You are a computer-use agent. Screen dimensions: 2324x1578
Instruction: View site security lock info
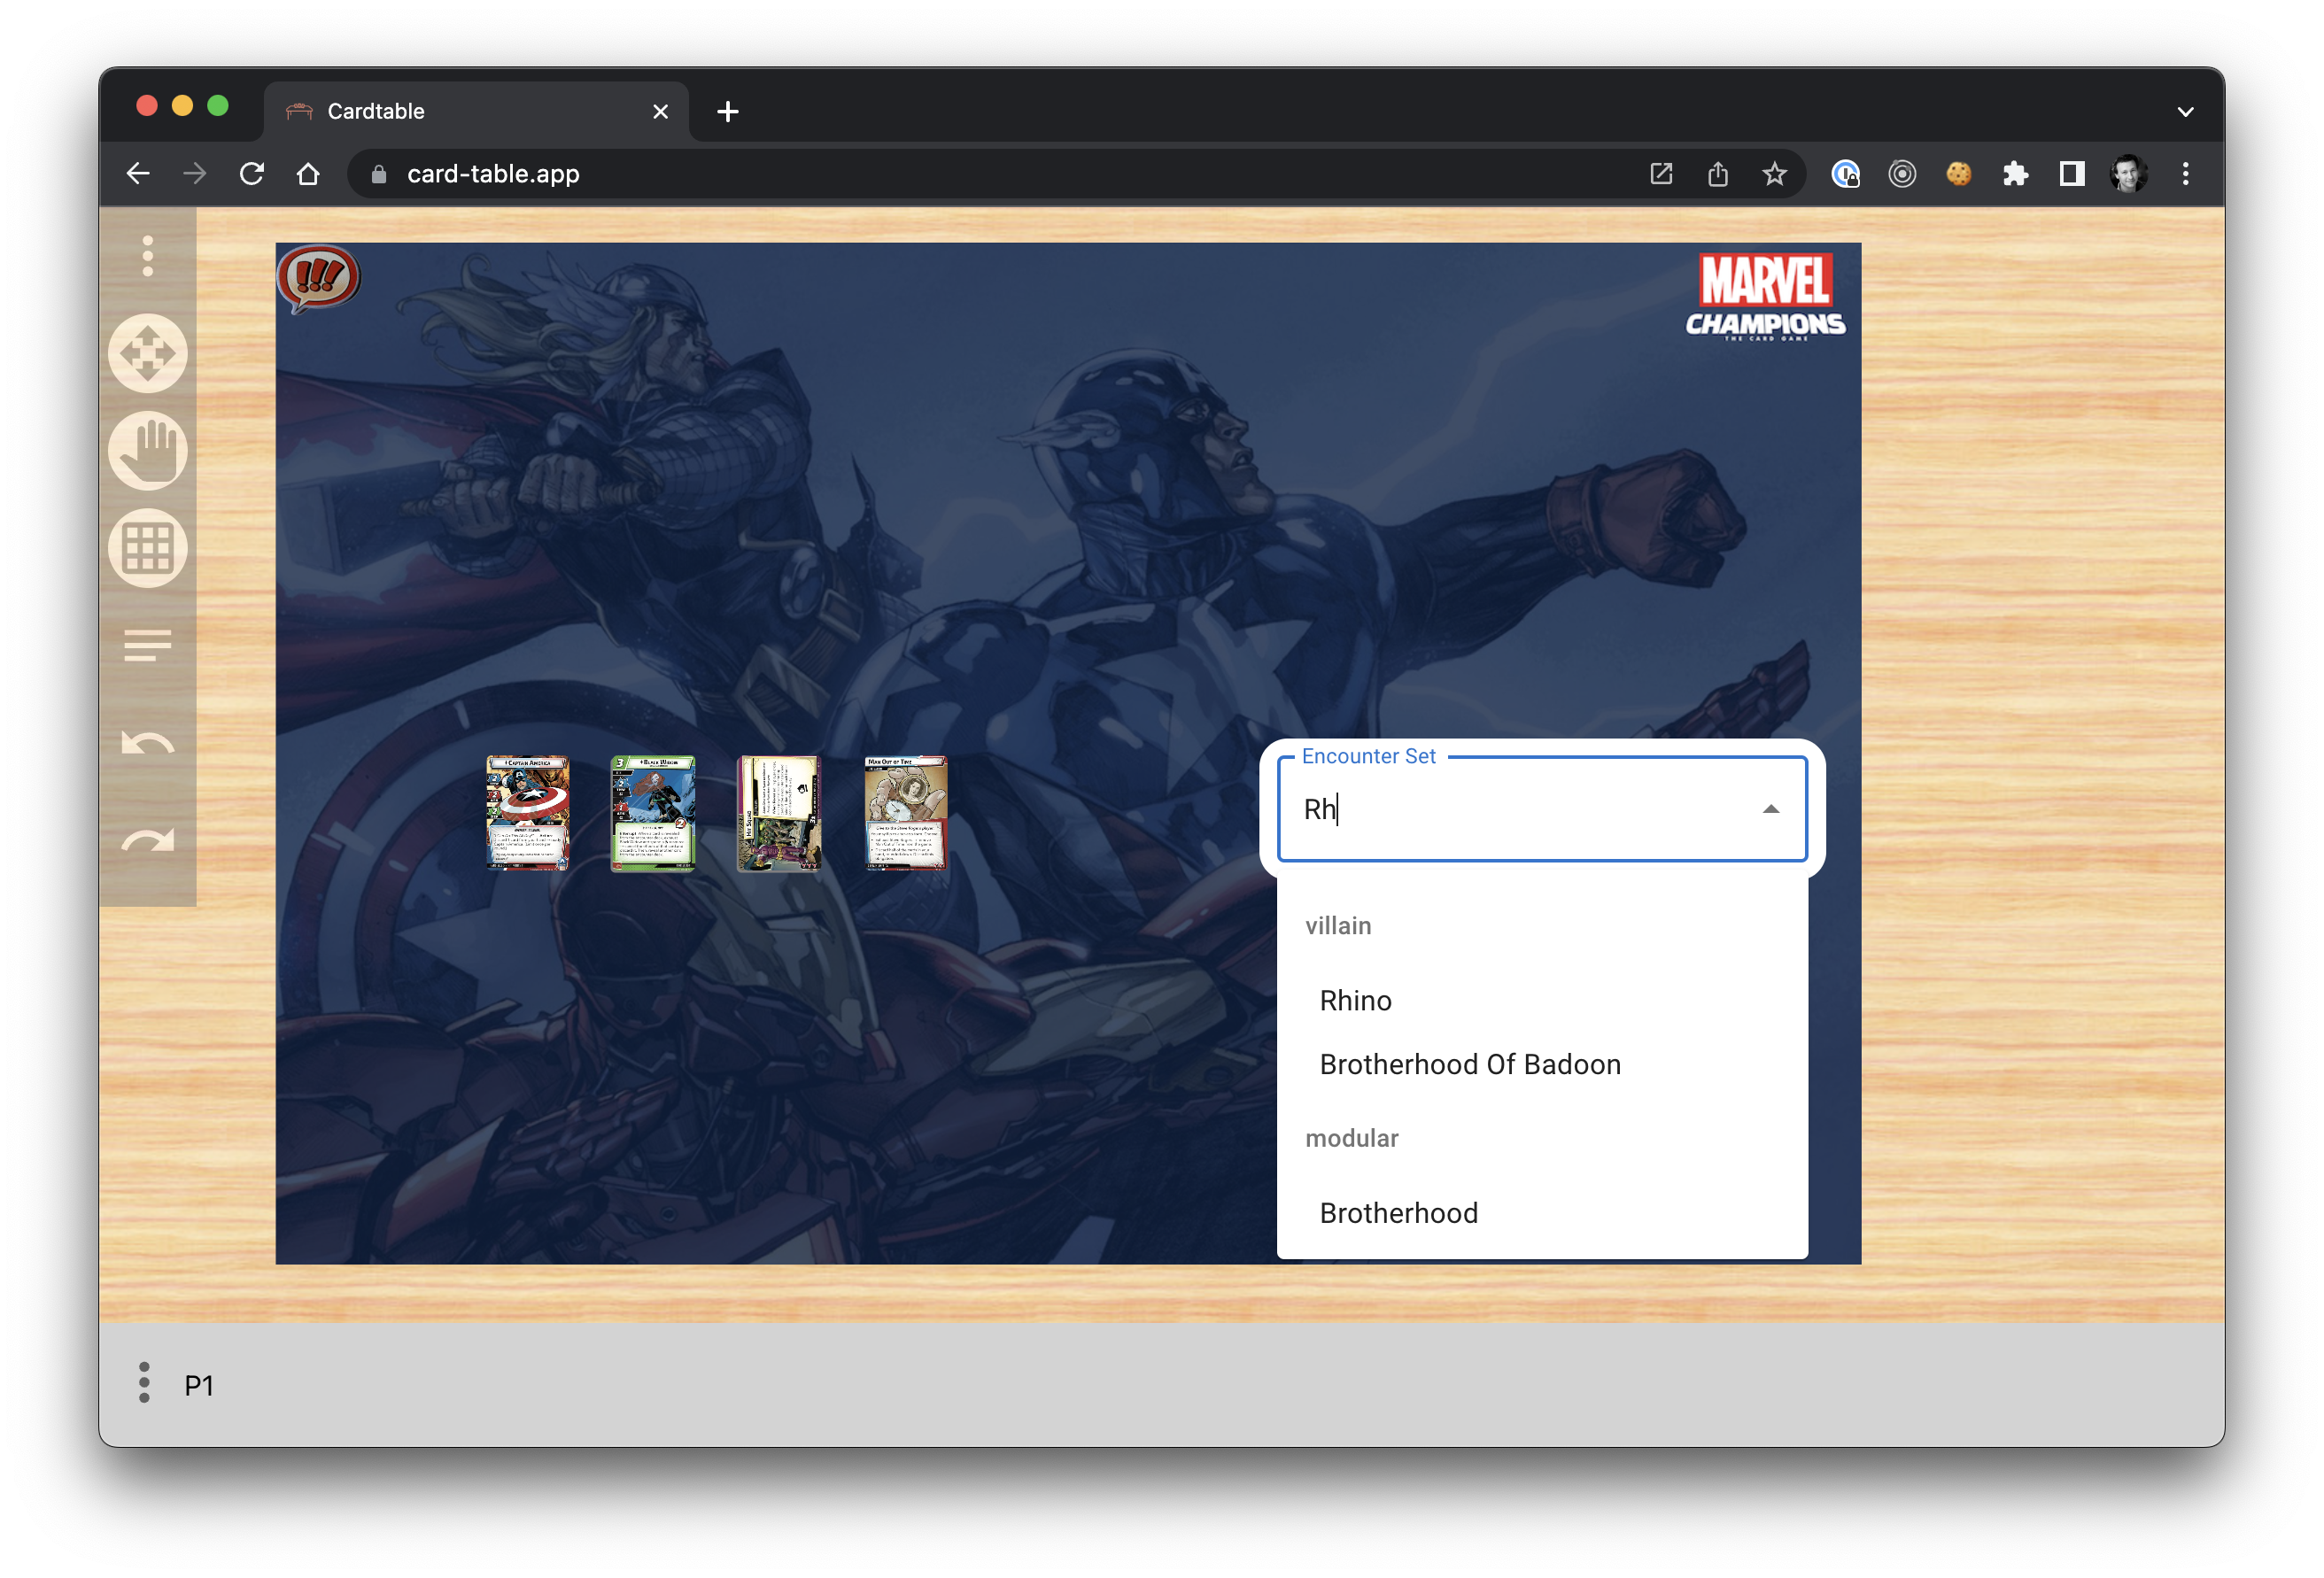click(379, 175)
